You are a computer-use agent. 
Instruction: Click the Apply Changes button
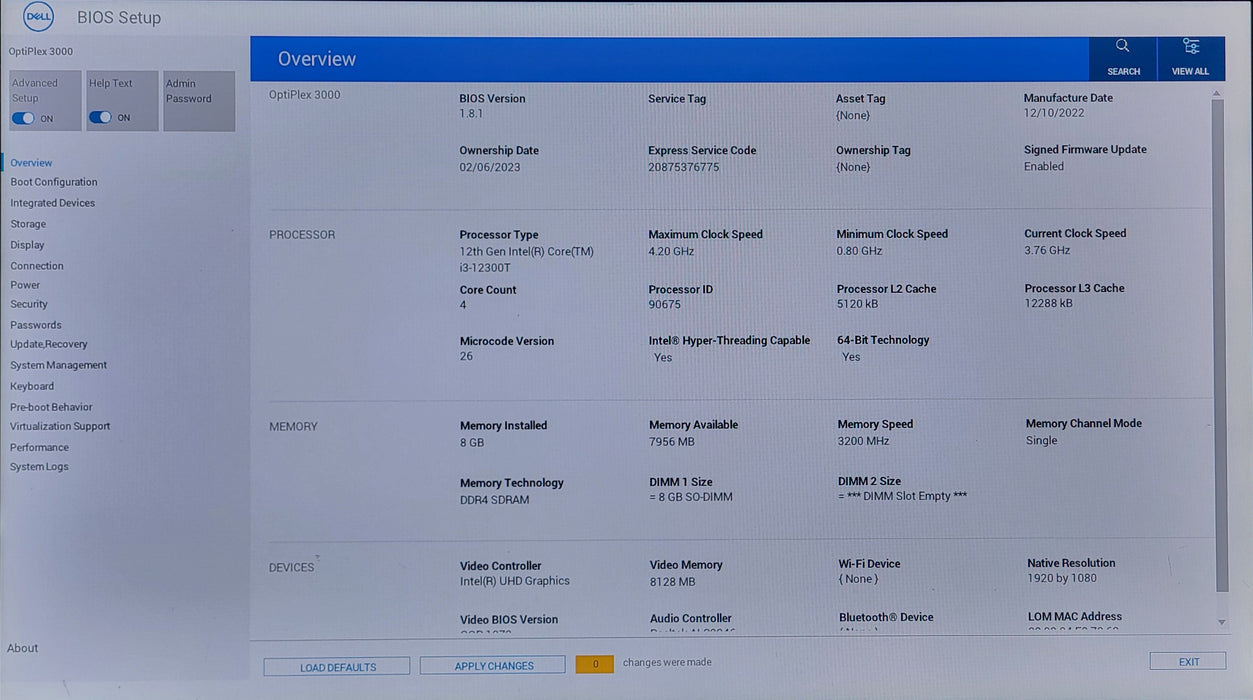494,665
